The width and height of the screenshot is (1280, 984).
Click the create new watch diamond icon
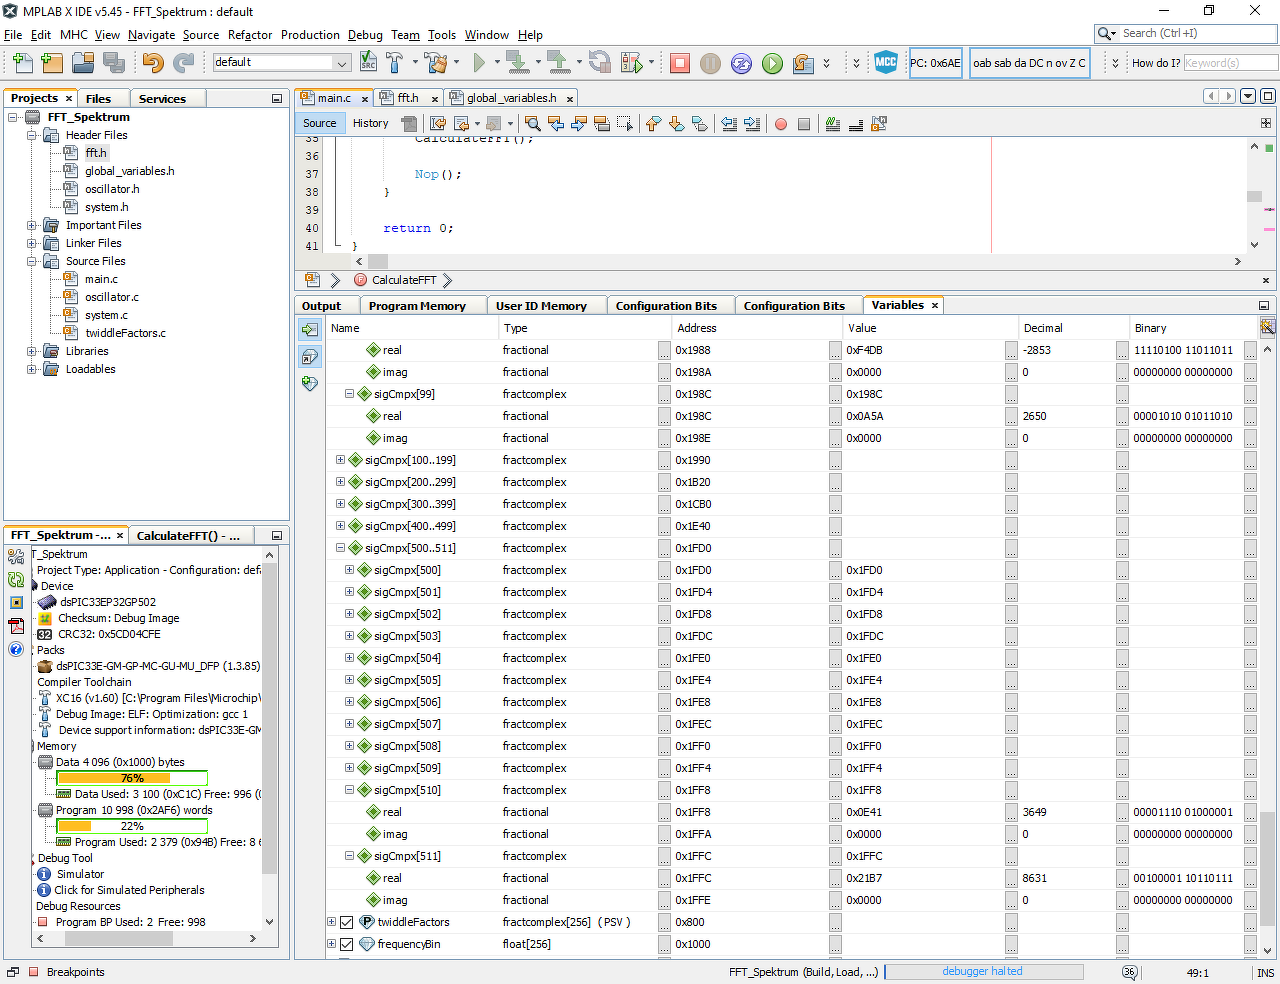[x=310, y=383]
